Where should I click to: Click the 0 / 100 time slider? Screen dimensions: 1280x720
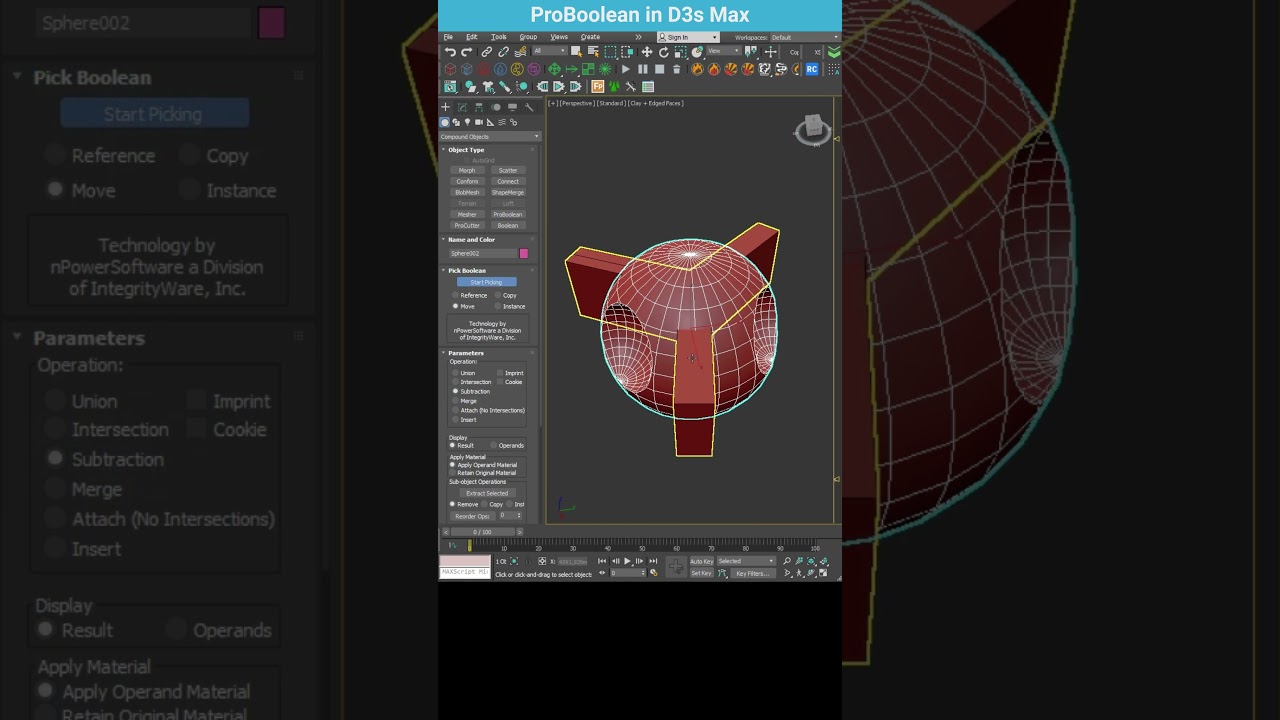pos(483,532)
